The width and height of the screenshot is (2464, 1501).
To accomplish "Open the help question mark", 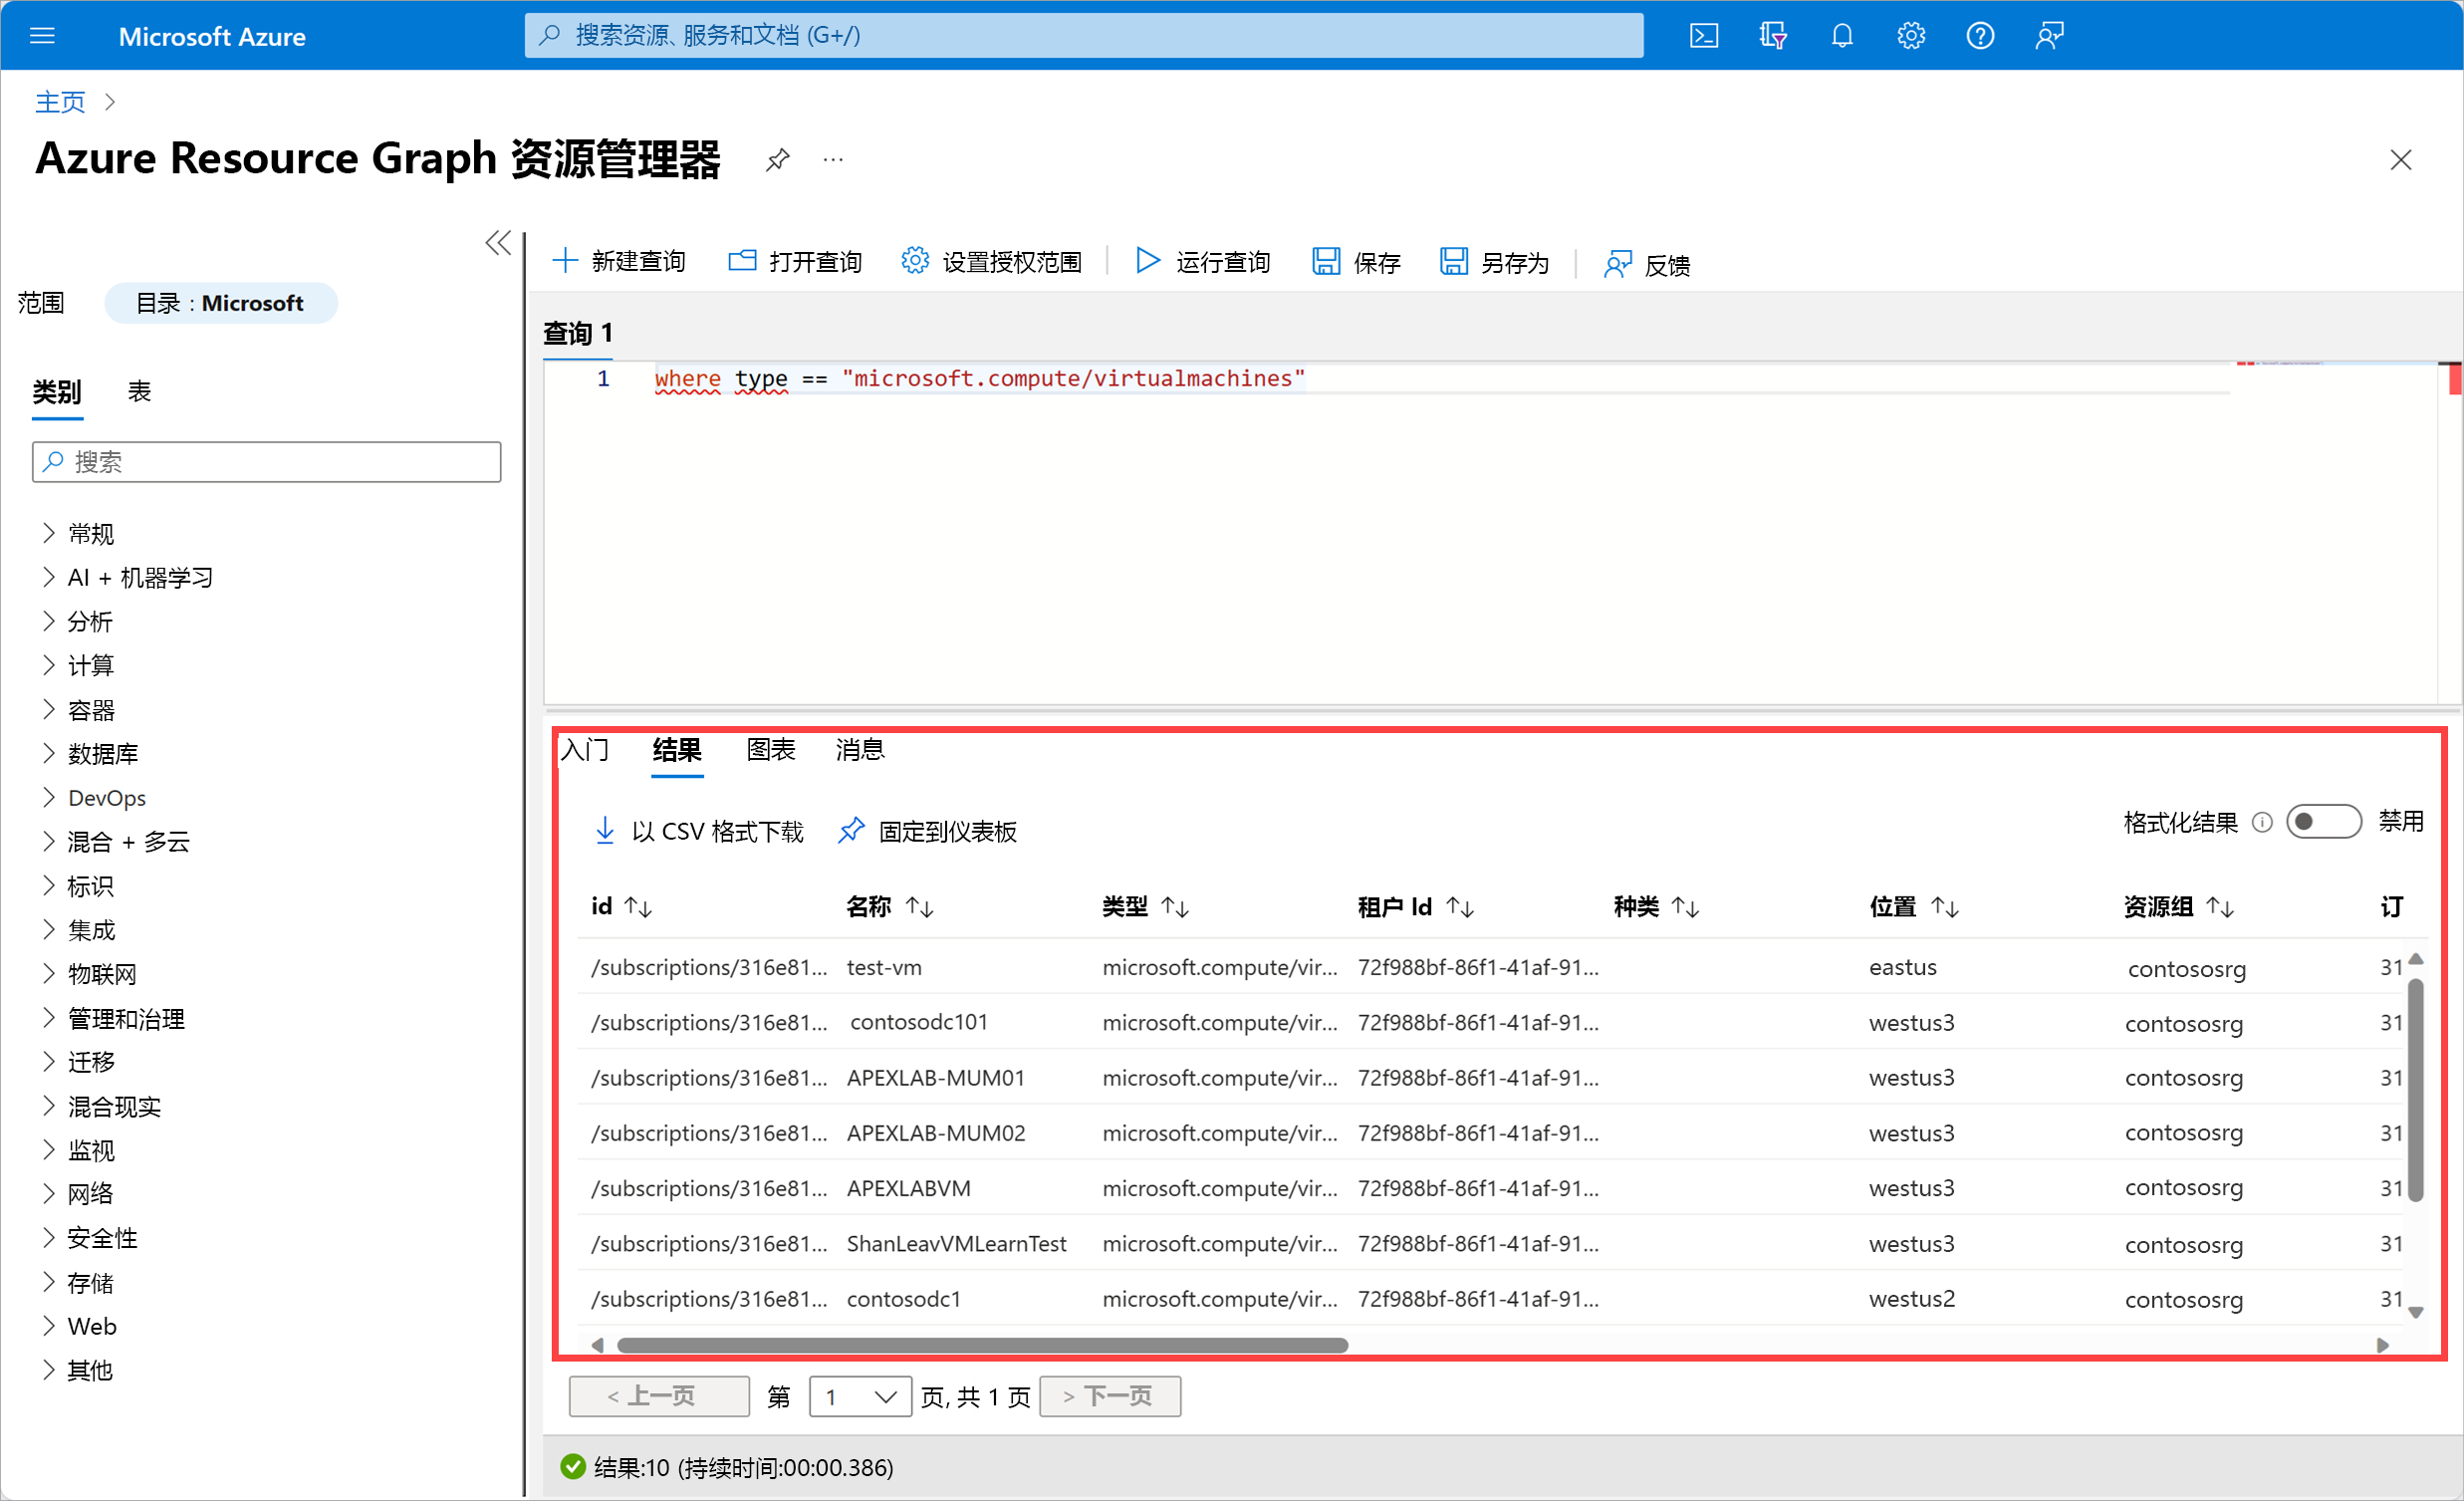I will tap(1979, 36).
